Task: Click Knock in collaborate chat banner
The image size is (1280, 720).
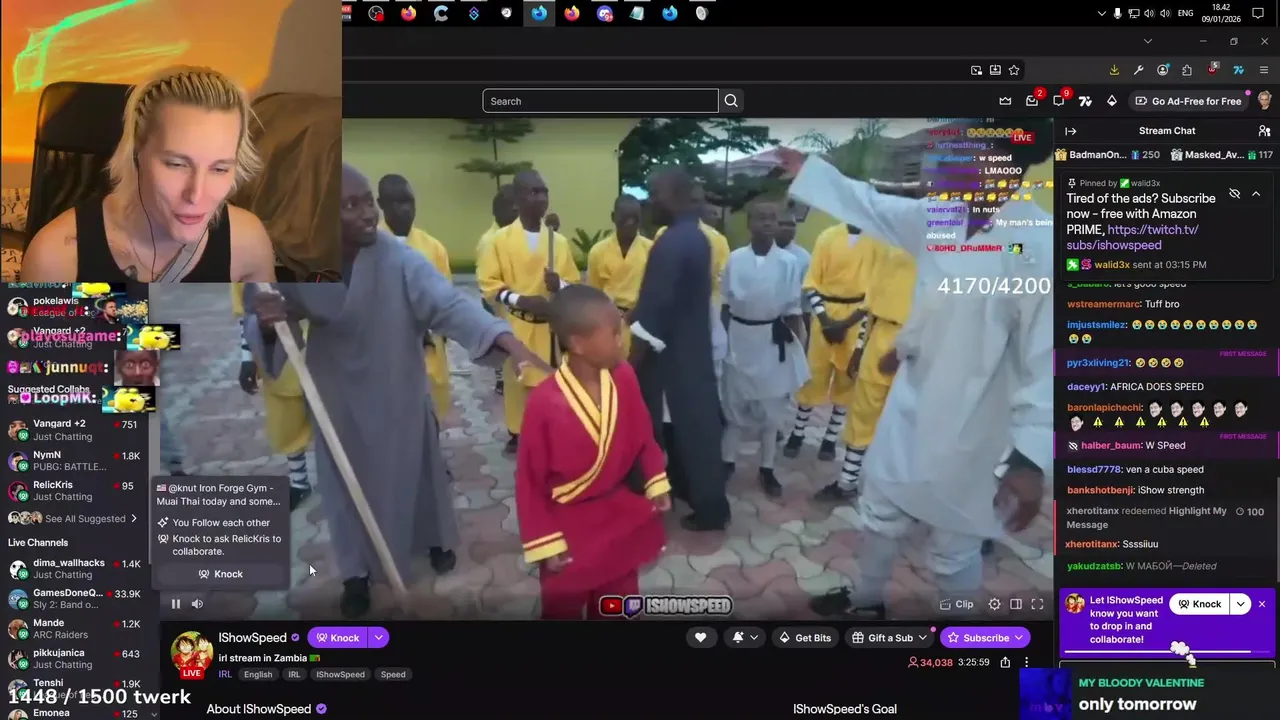Action: click(1199, 604)
